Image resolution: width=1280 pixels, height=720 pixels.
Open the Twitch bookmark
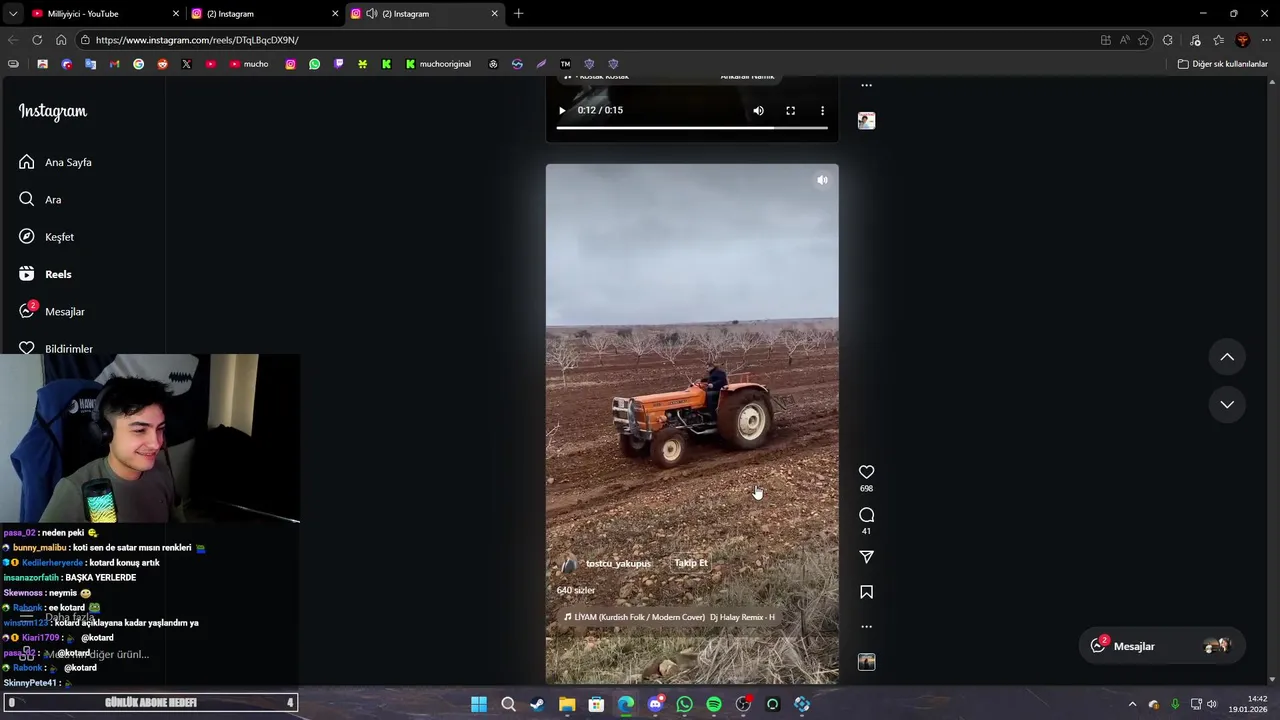[338, 64]
